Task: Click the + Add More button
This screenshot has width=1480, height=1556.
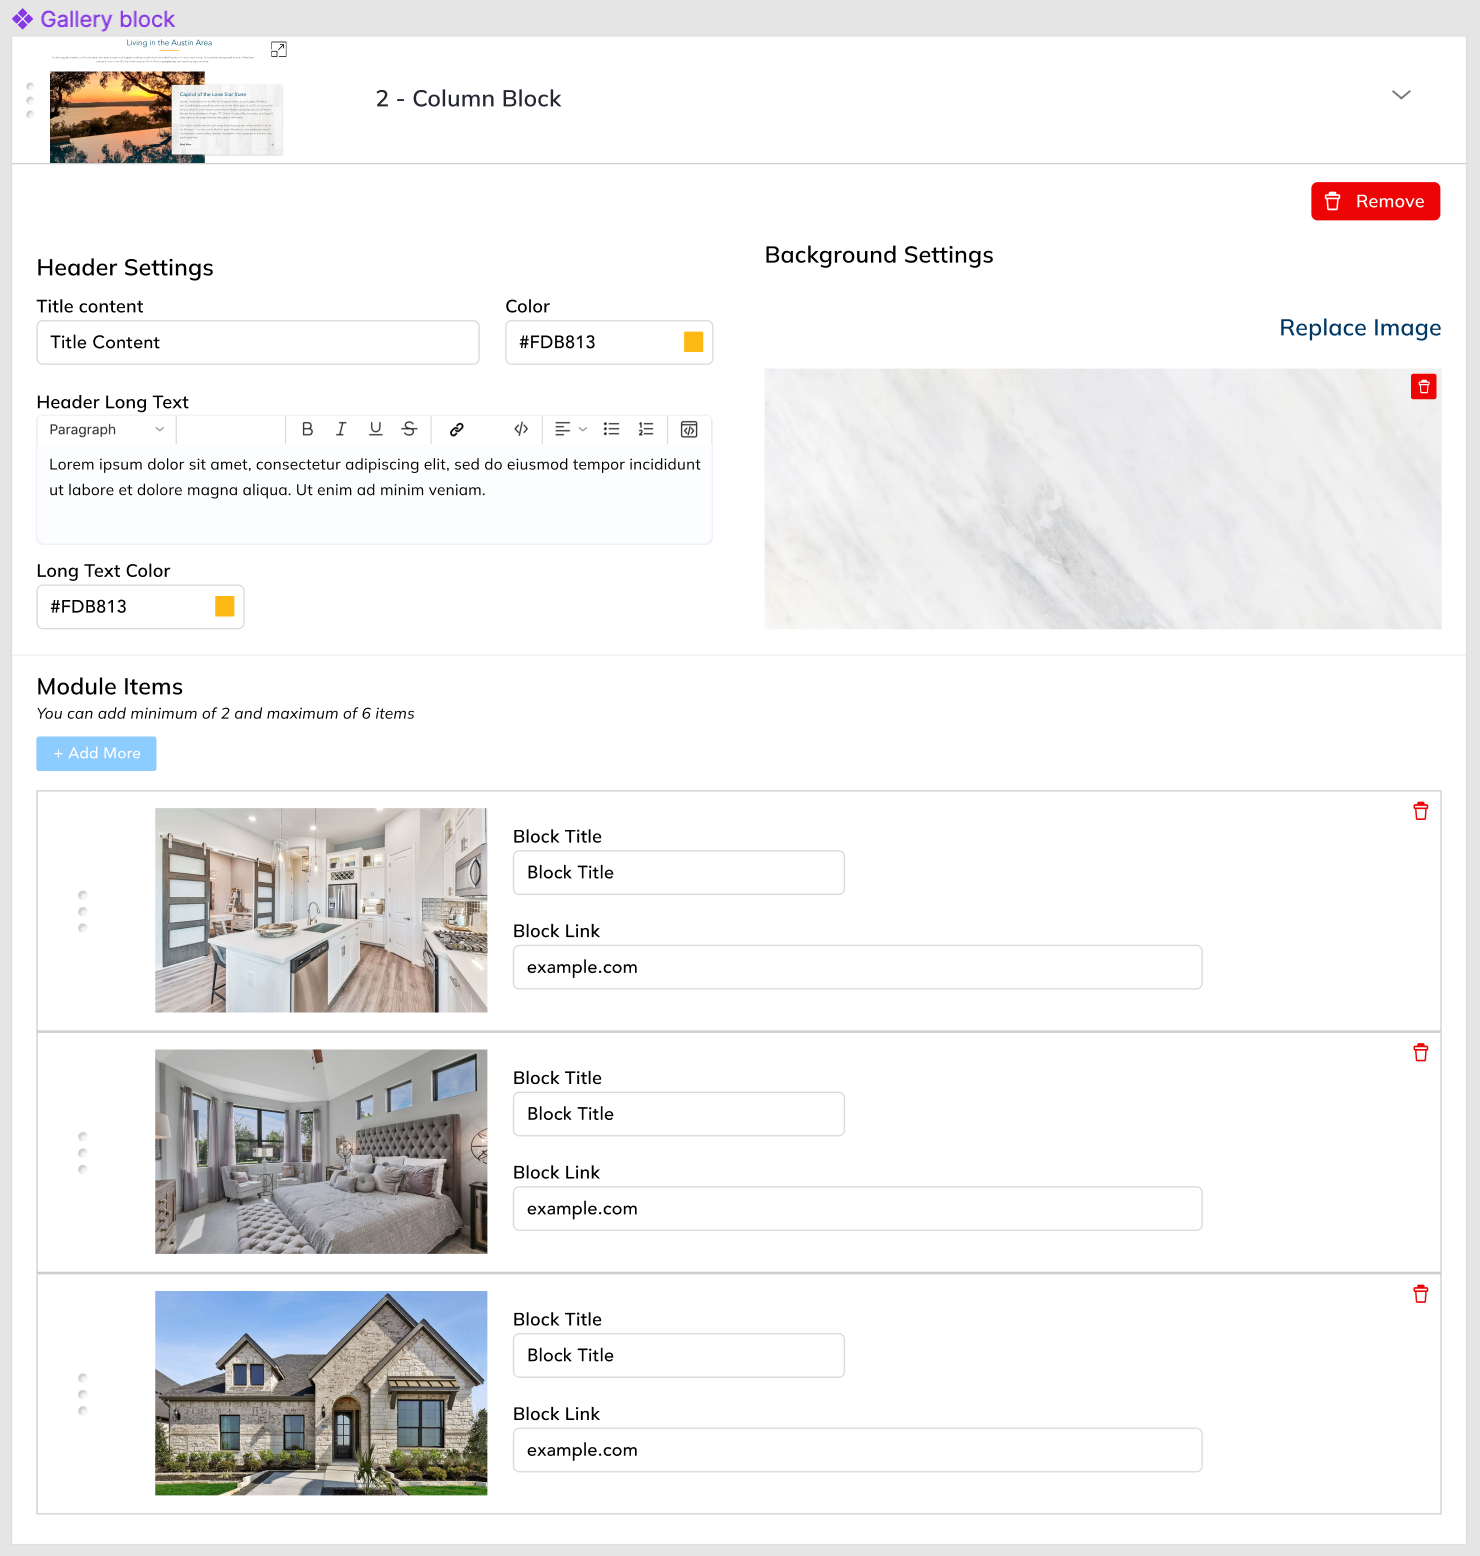Action: [x=97, y=753]
